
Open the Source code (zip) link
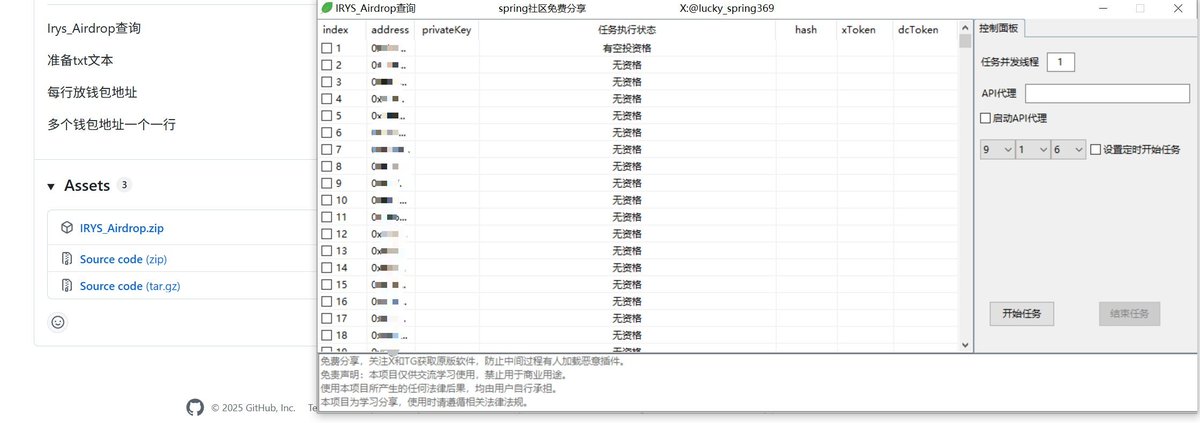pos(125,259)
